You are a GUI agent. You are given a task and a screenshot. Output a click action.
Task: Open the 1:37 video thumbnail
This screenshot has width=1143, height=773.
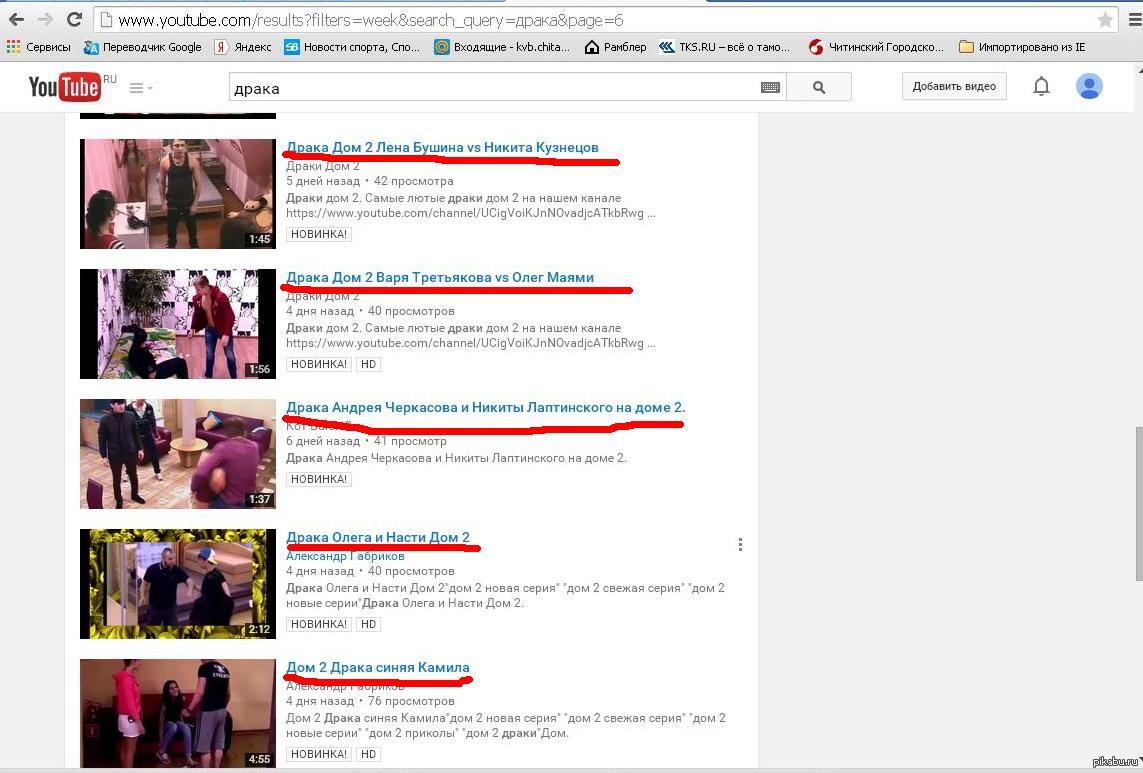point(178,454)
